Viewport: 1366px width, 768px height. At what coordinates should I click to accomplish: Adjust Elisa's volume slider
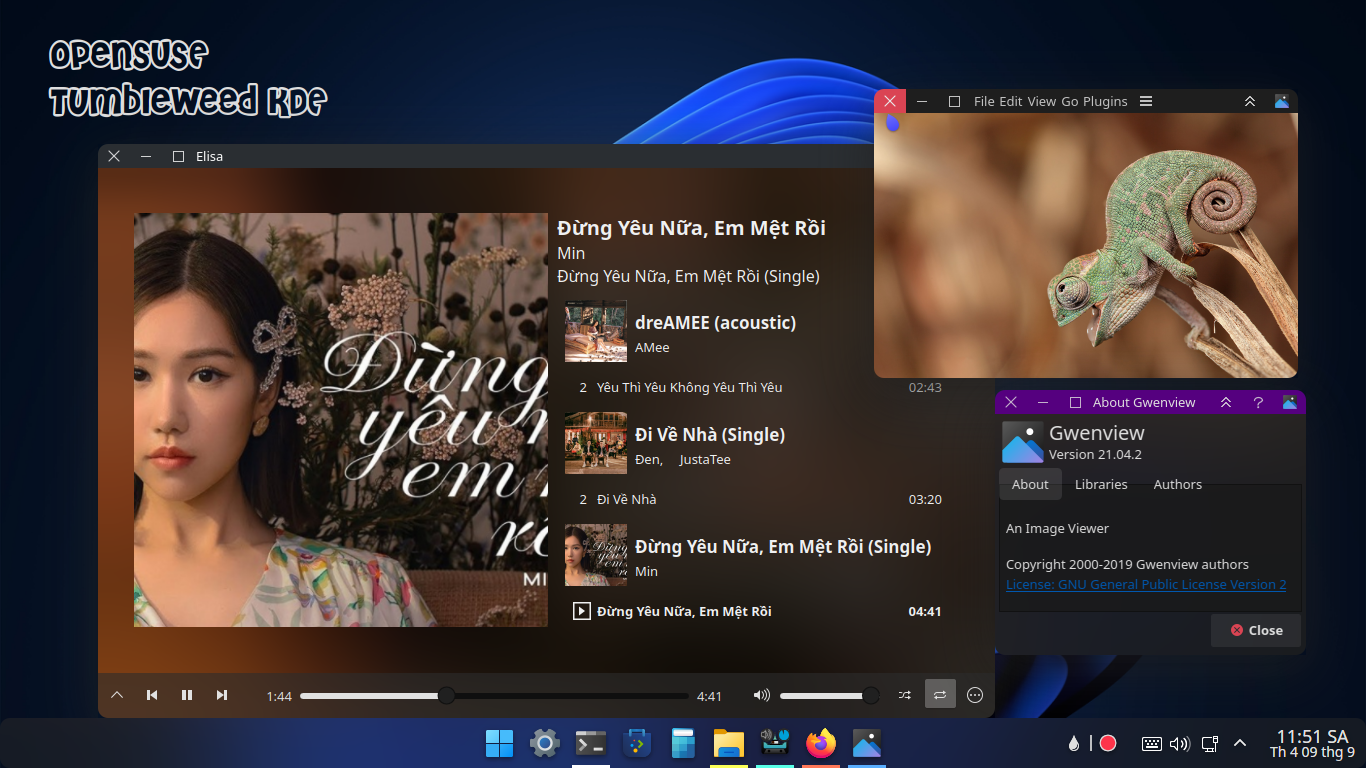coord(829,695)
